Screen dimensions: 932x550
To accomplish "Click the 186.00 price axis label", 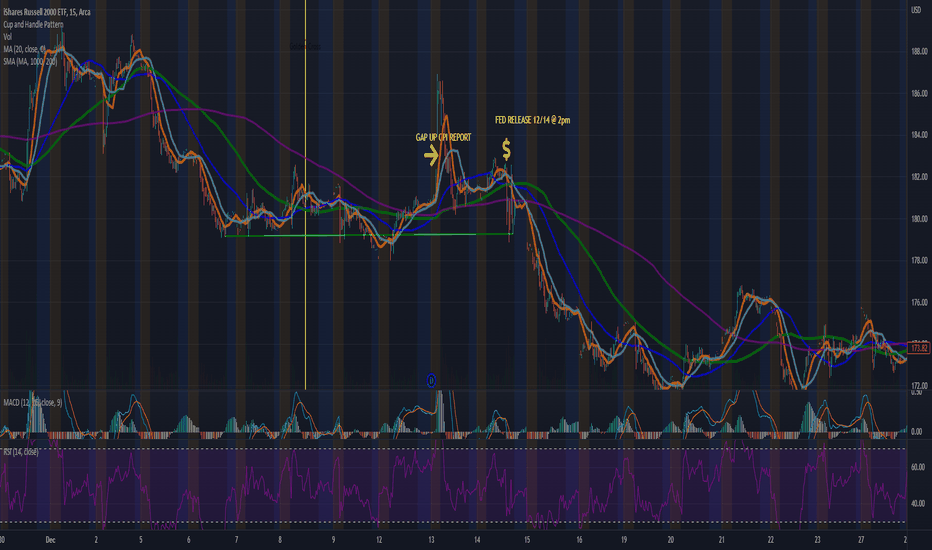I will 920,93.
